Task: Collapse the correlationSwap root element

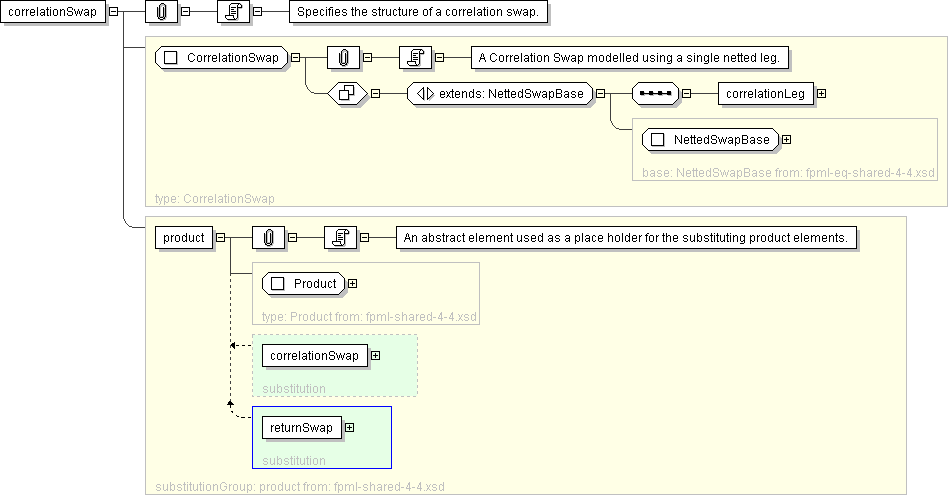Action: 113,11
